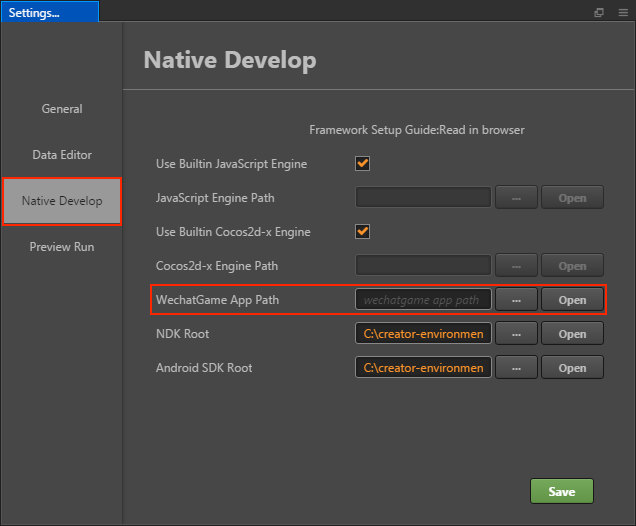Uncheck Use Builtin JavaScript Engine
This screenshot has height=526, width=636.
[362, 163]
